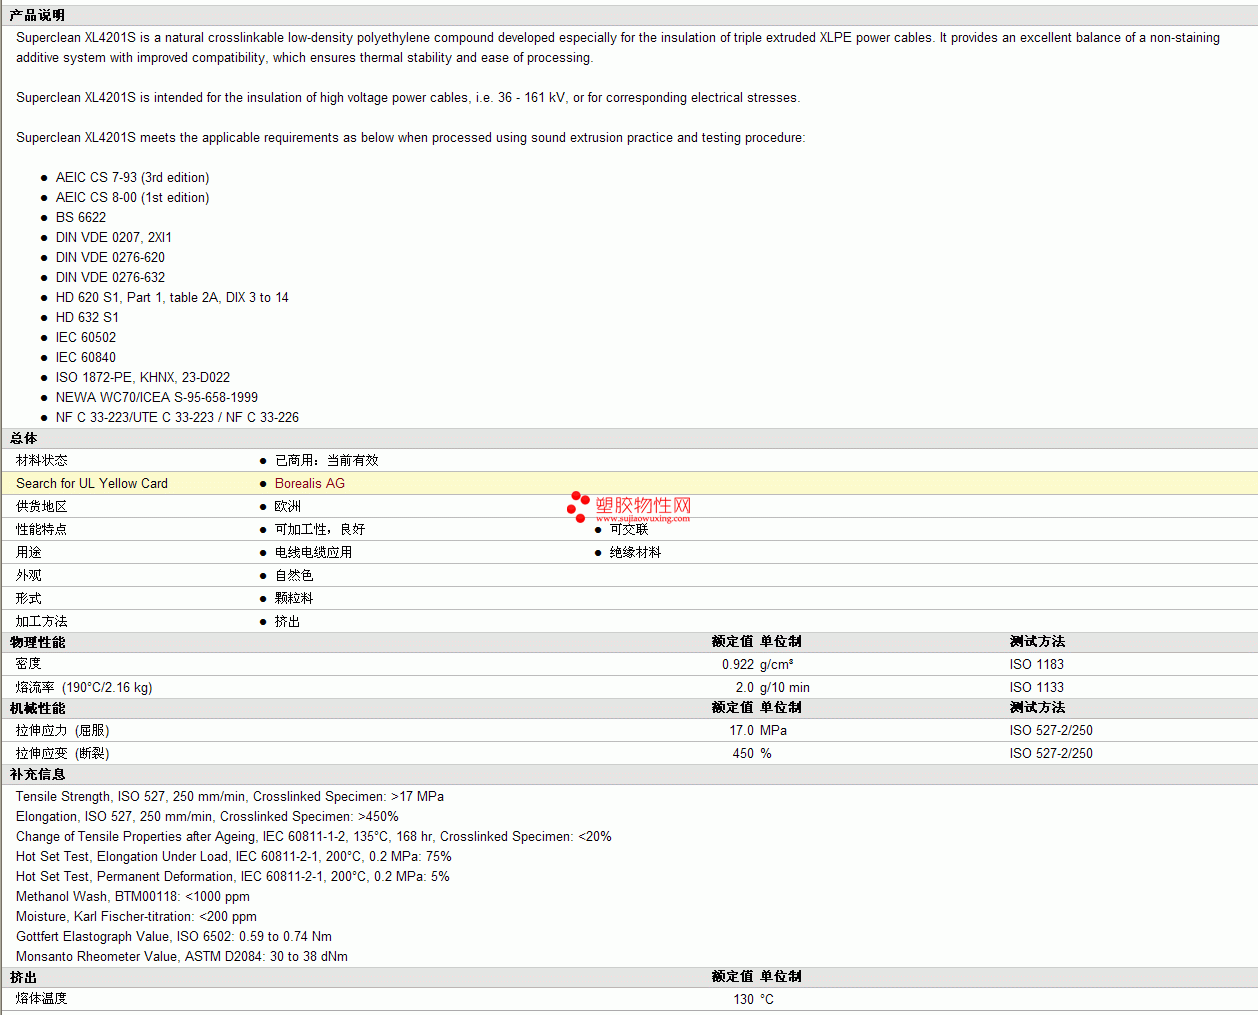Select HD 620 S1, Part 1 entry
The width and height of the screenshot is (1258, 1015).
(x=172, y=297)
